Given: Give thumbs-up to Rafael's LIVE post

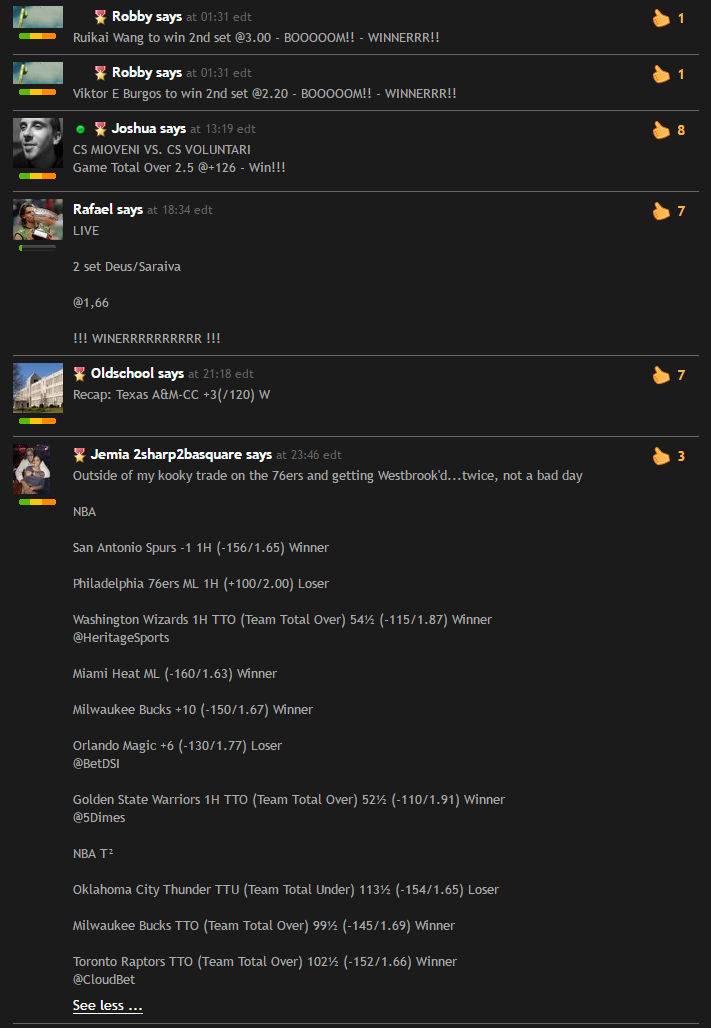Looking at the screenshot, I should click(661, 211).
